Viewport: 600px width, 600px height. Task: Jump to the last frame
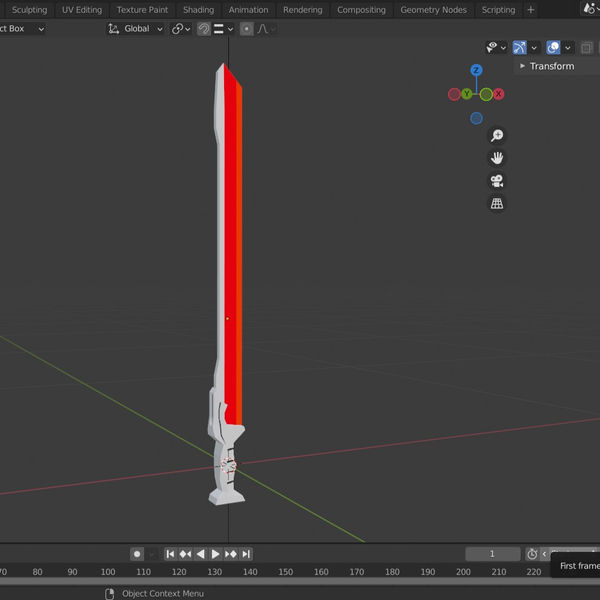pos(246,554)
